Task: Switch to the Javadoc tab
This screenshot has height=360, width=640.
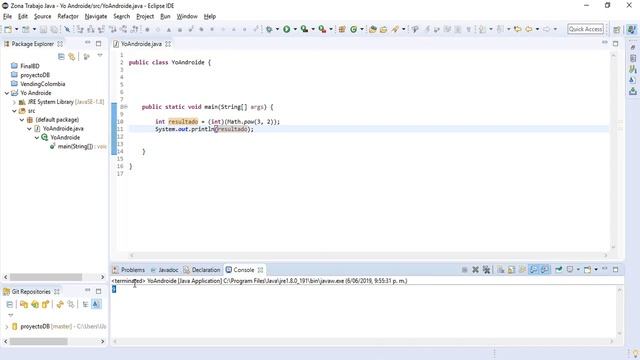Action: 164,270
